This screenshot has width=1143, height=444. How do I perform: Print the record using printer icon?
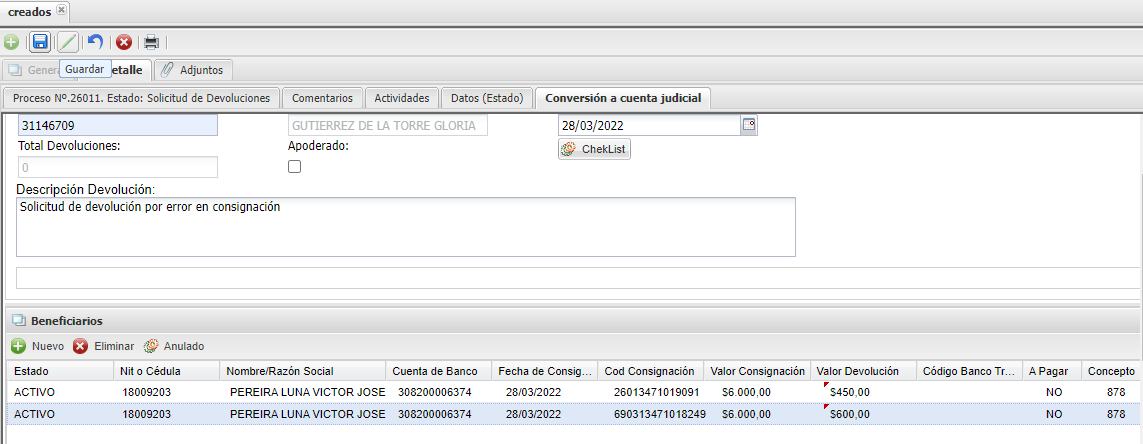click(151, 42)
